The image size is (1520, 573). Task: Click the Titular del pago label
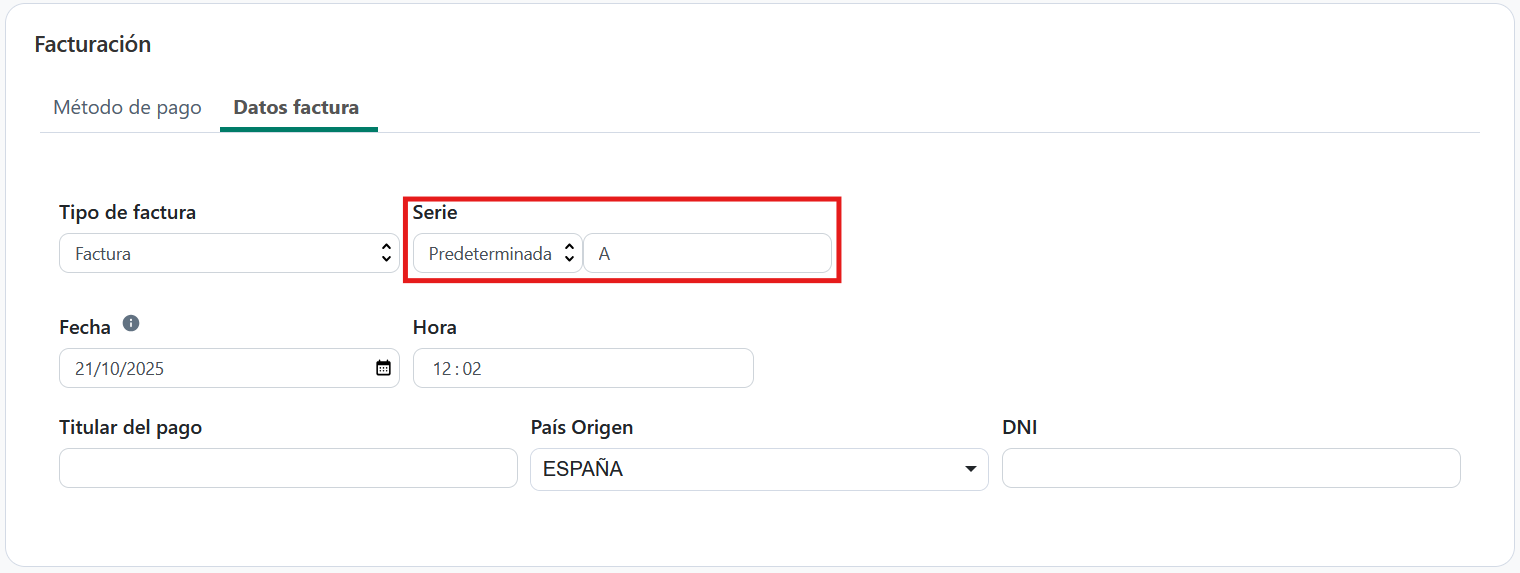click(x=131, y=428)
